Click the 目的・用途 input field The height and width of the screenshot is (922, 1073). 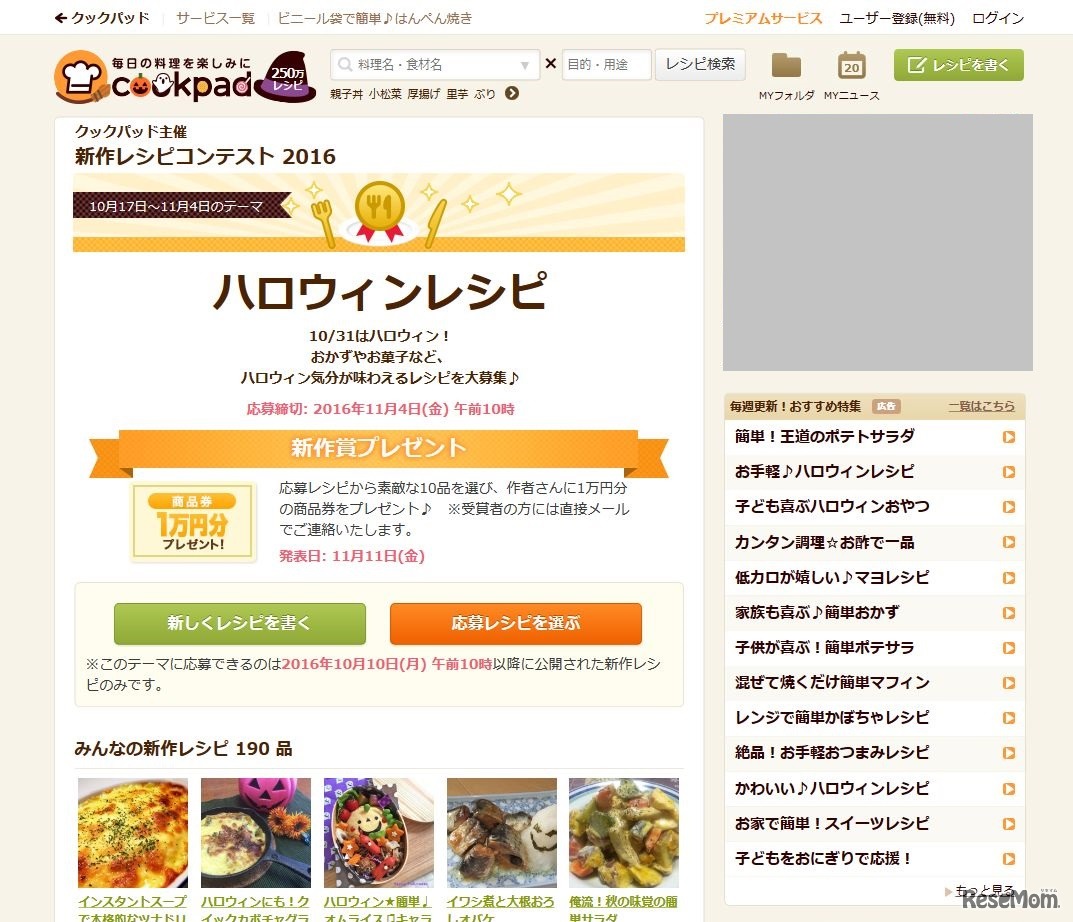click(x=606, y=63)
